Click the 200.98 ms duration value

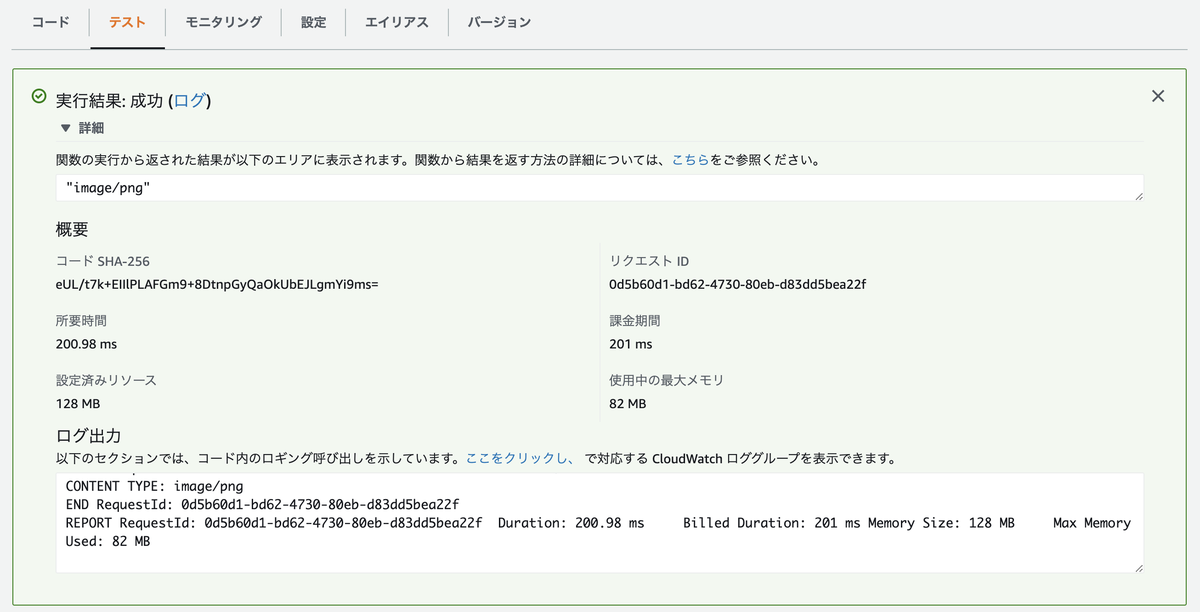tap(86, 344)
